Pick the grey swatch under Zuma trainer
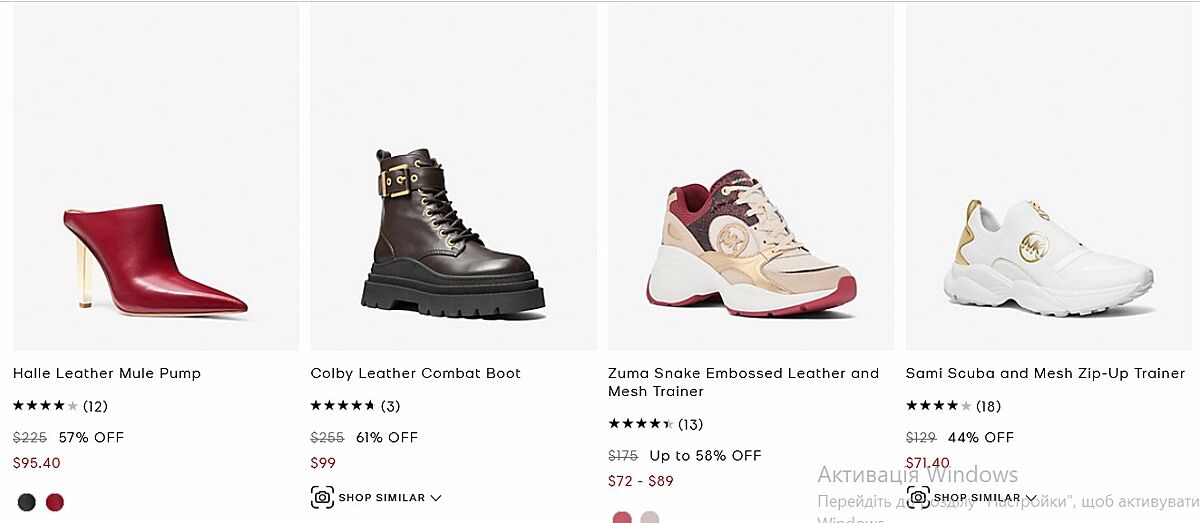 [650, 518]
